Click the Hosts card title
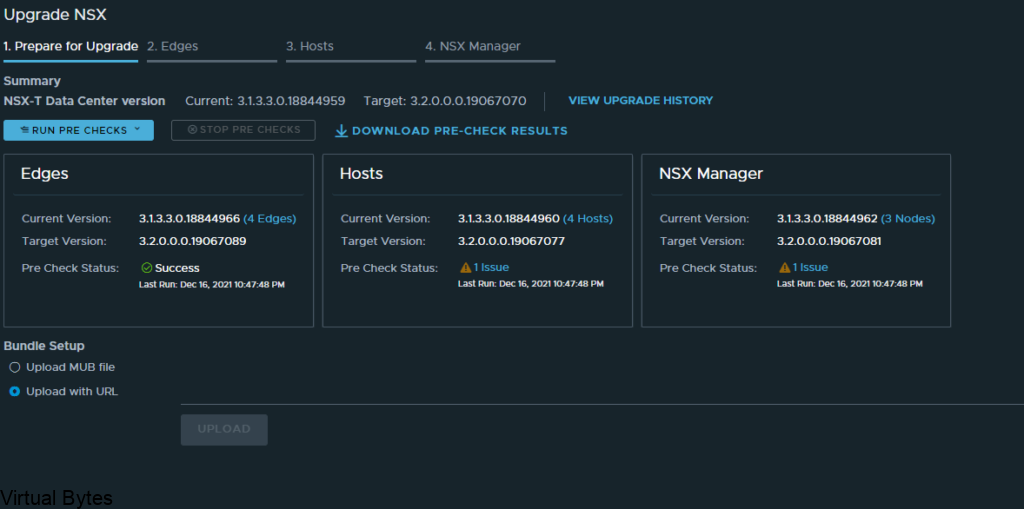 click(361, 174)
